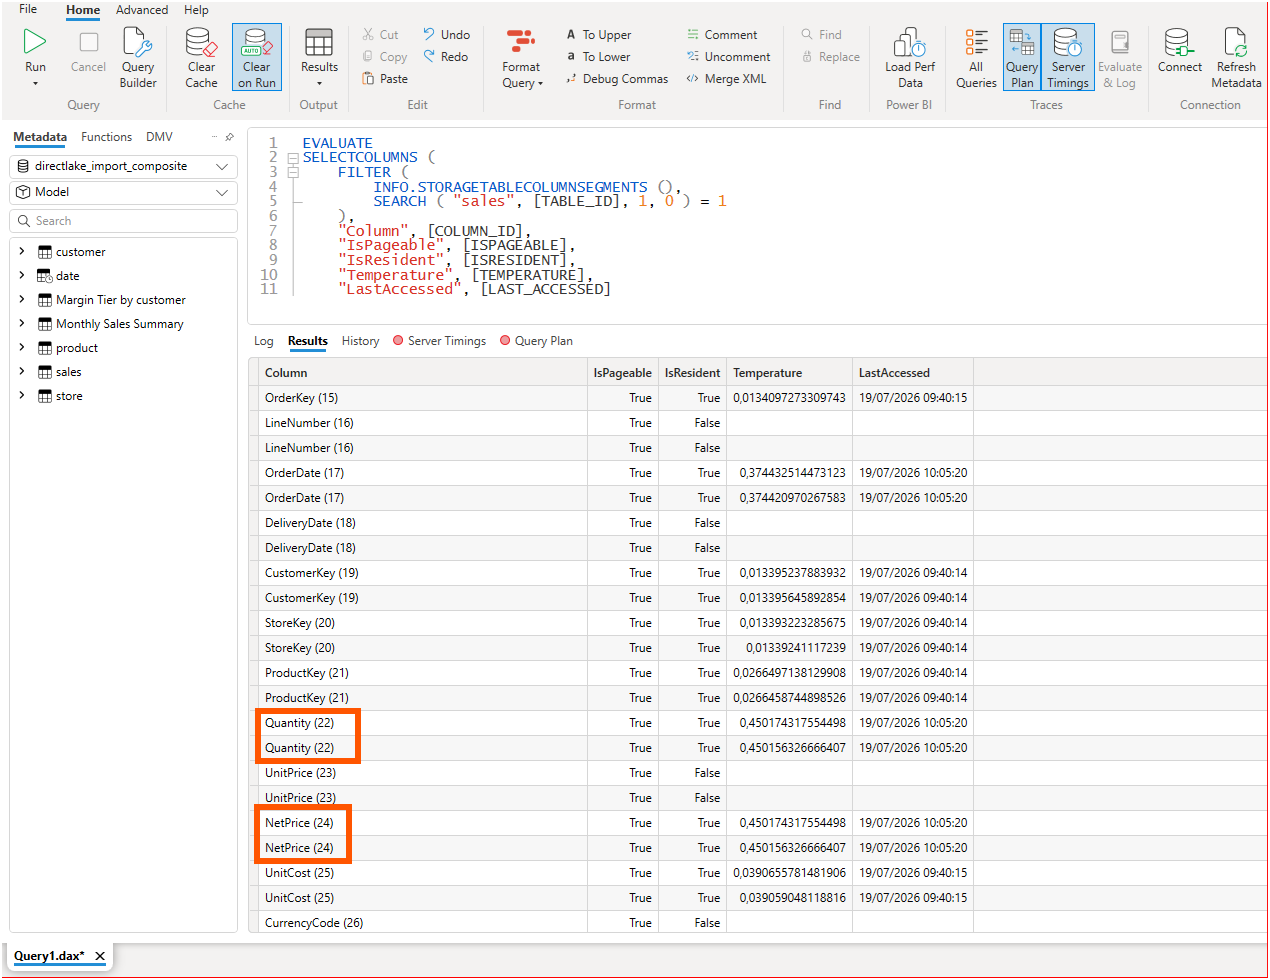
Task: Switch to the Log output tab
Action: 264,341
